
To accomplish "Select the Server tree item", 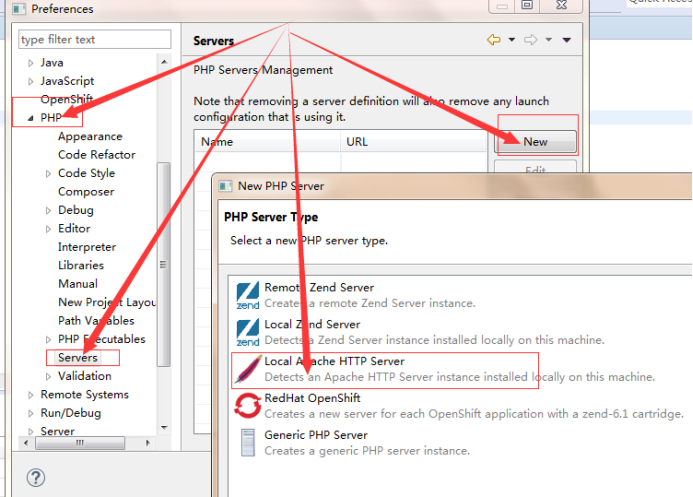I will (x=57, y=431).
